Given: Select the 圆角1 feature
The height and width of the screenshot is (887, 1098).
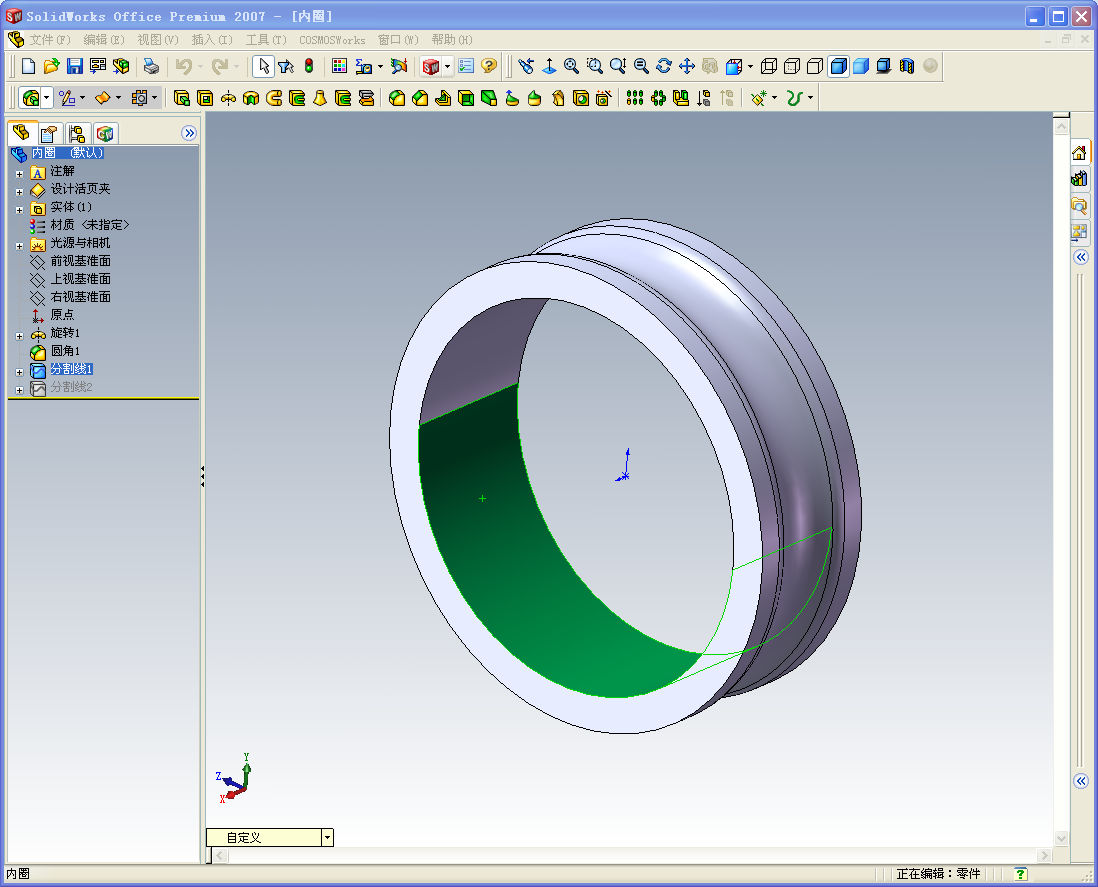Looking at the screenshot, I should (65, 351).
